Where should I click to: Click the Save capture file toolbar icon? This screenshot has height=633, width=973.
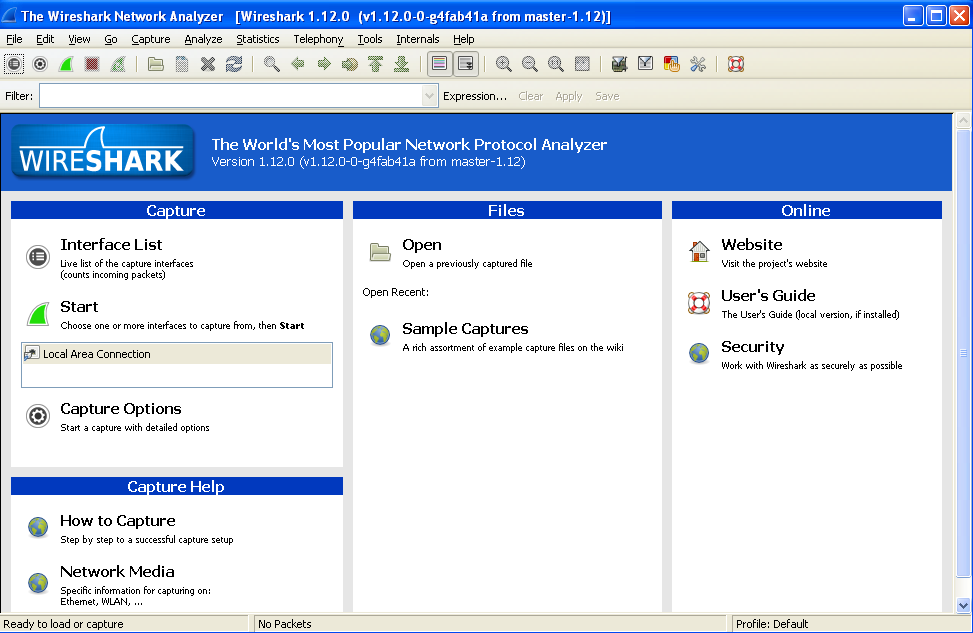click(x=182, y=64)
